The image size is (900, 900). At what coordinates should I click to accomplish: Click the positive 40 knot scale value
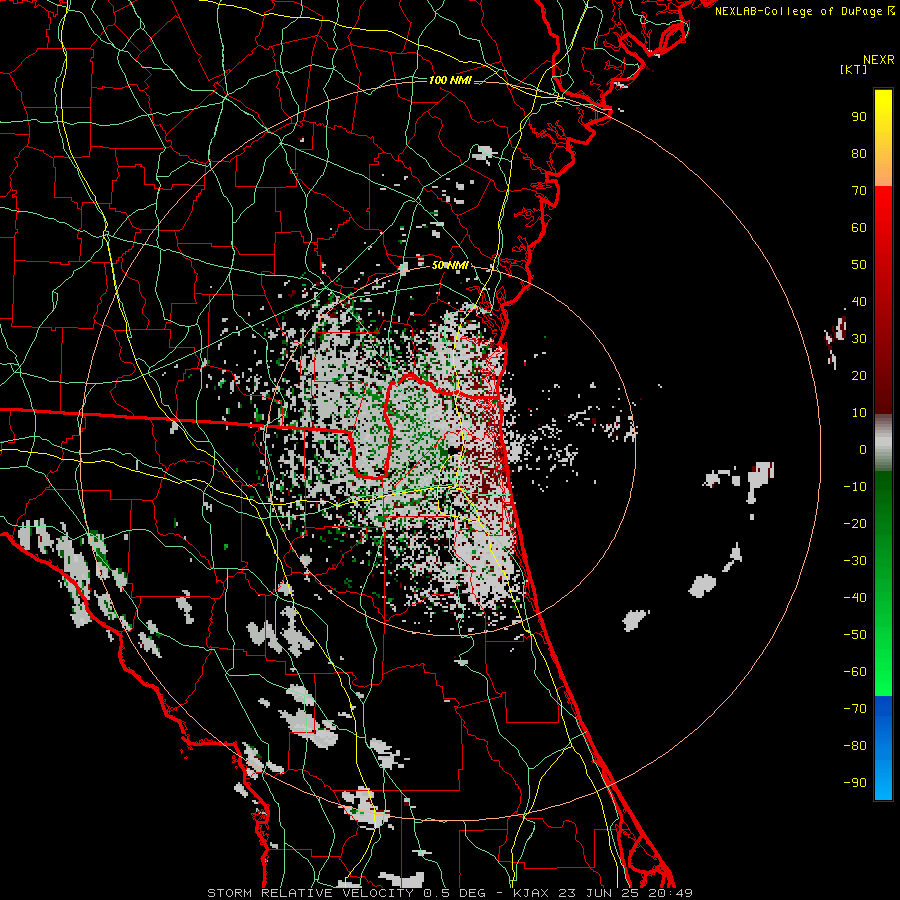[859, 301]
